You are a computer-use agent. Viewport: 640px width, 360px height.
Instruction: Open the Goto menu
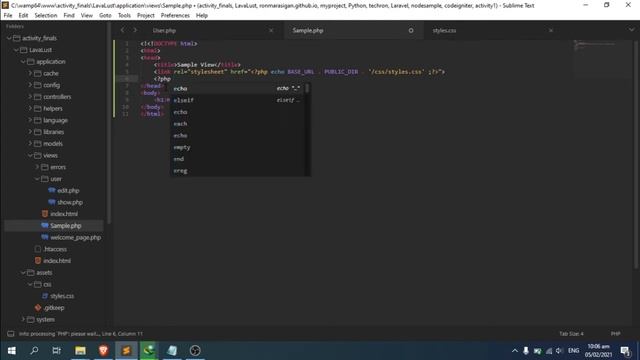(105, 16)
